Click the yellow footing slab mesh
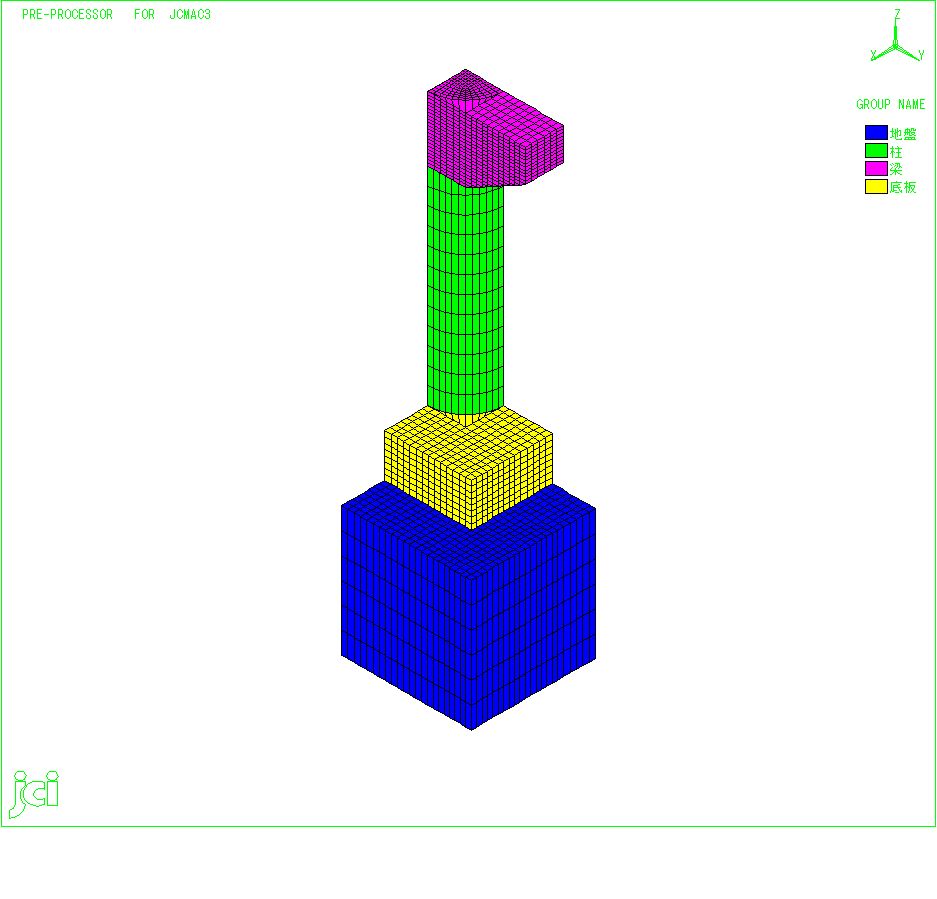This screenshot has height=899, width=937. click(x=468, y=467)
